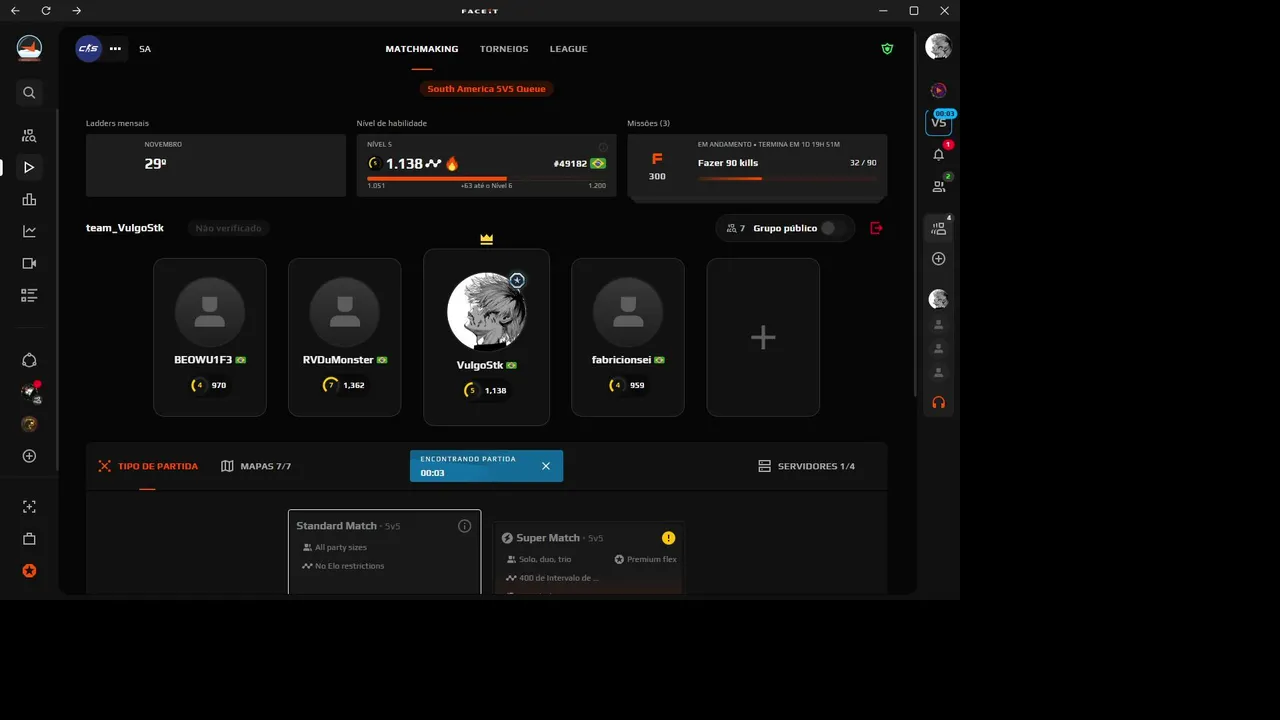Click the green anti-cheat shield icon
Viewport: 1280px width, 720px height.
point(887,48)
